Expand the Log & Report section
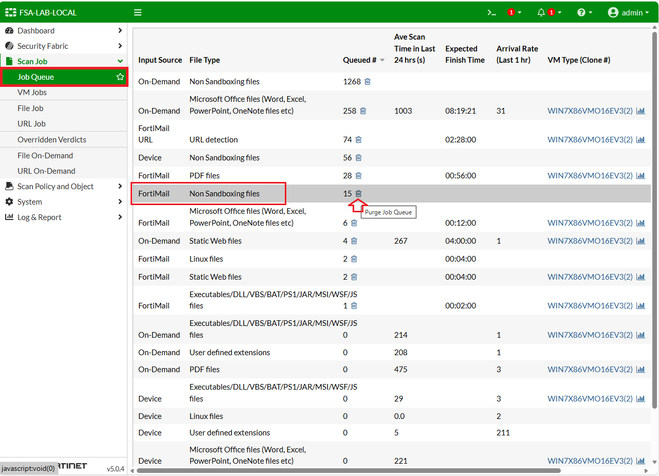659x476 pixels. (39, 217)
